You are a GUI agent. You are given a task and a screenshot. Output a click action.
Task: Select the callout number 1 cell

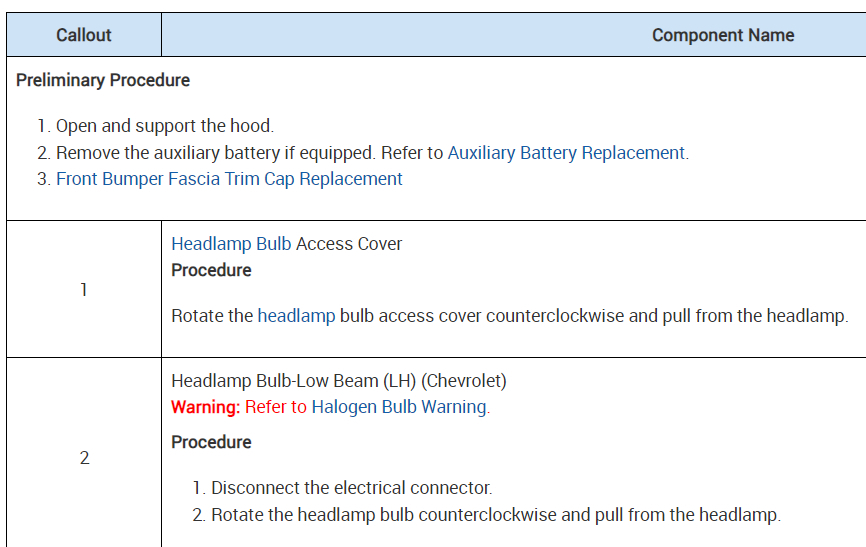tap(84, 289)
